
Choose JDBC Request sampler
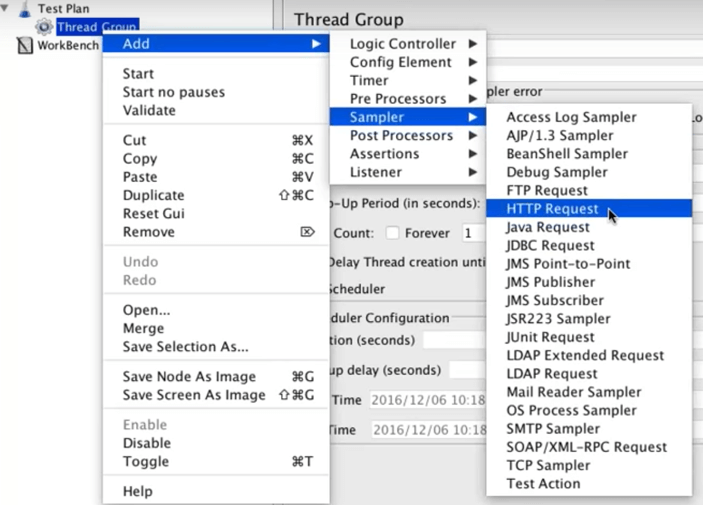tap(550, 245)
